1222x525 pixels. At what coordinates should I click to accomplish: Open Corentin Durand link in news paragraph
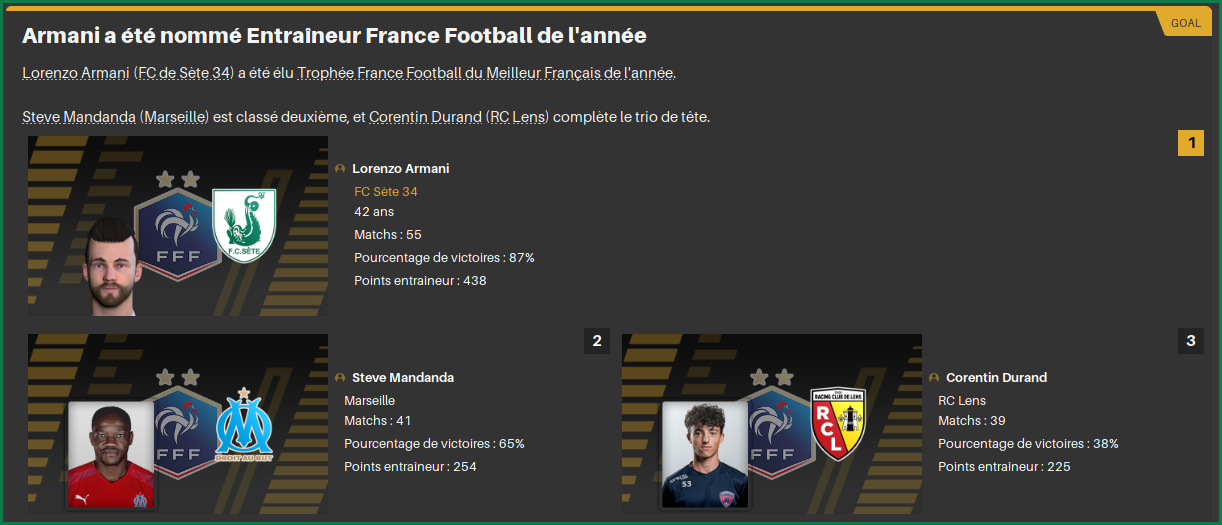click(x=424, y=117)
